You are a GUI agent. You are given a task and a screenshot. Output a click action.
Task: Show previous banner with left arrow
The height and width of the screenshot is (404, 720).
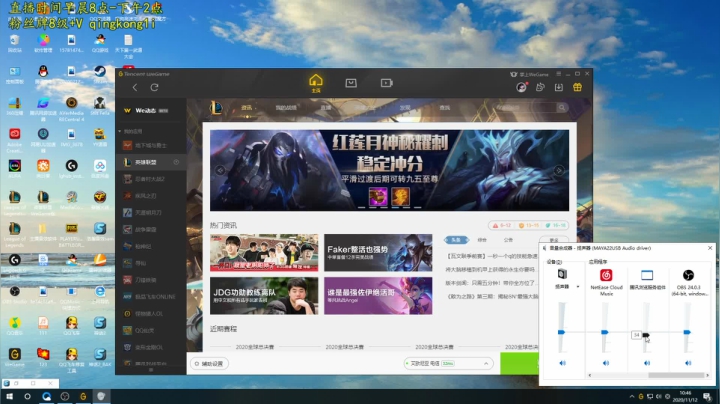pyautogui.click(x=220, y=170)
